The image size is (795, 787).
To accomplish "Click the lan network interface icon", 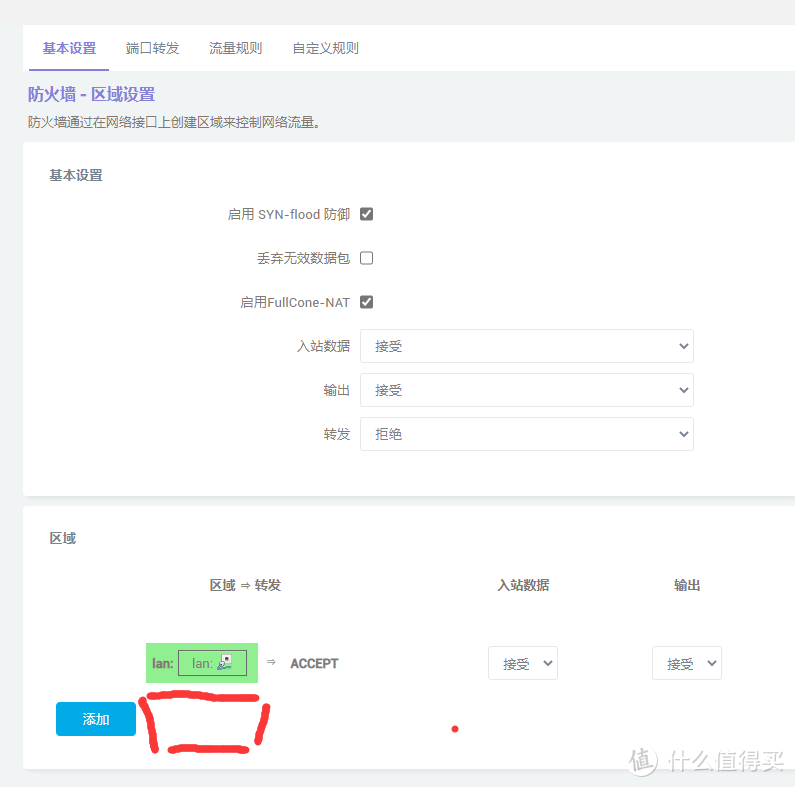I will pos(226,662).
